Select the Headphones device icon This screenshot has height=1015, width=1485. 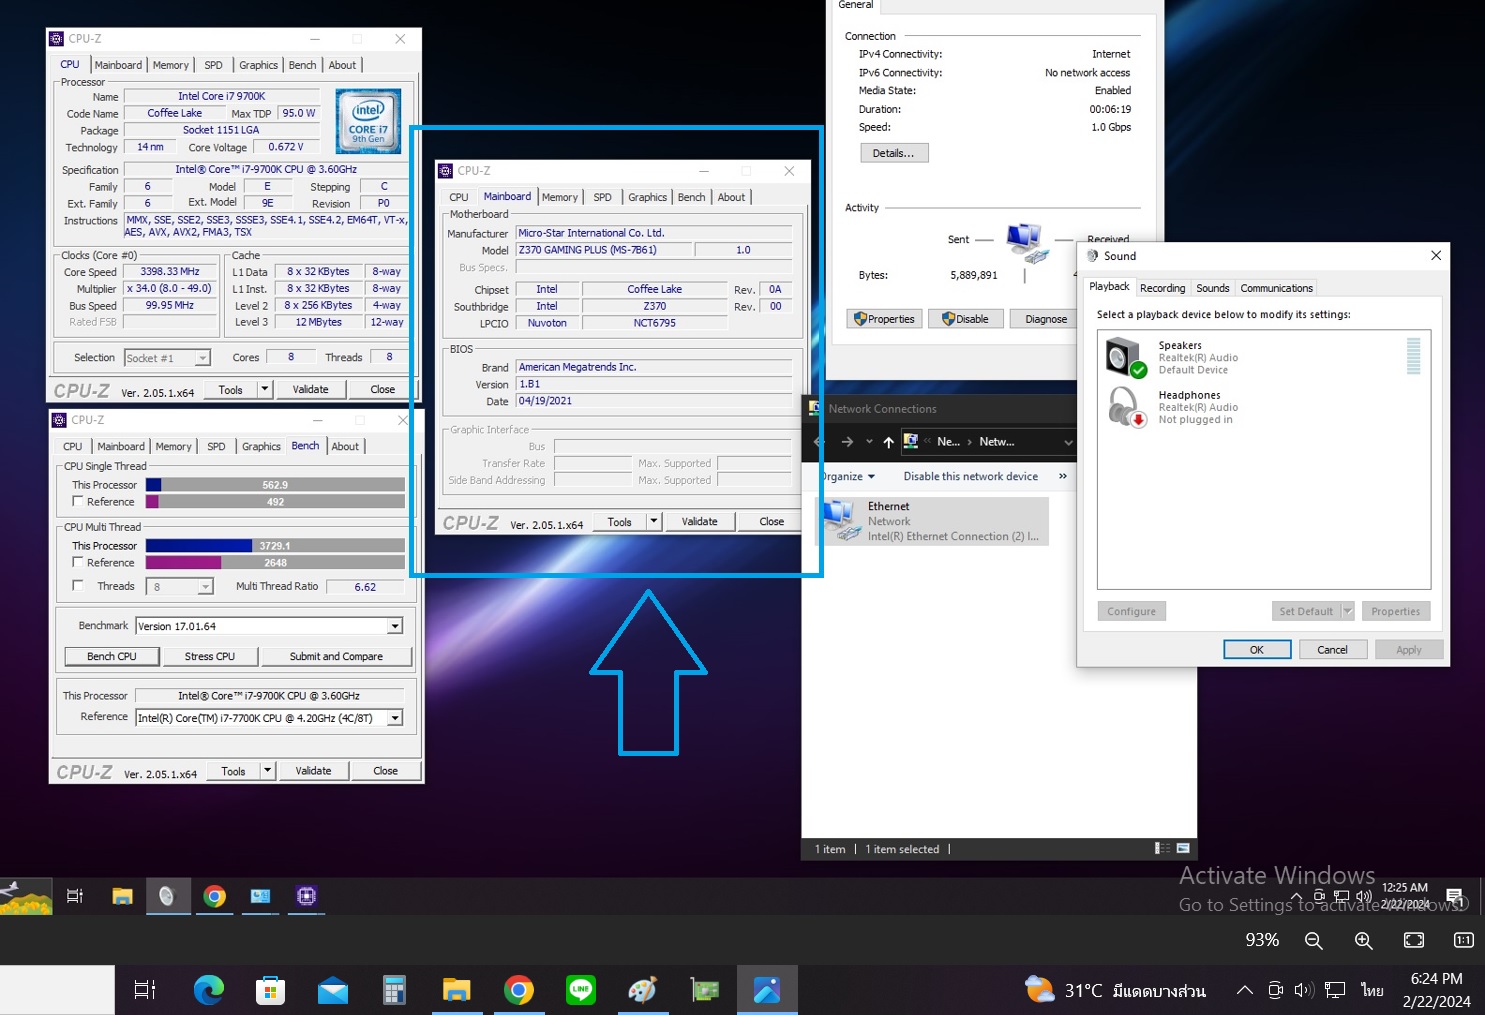coord(1125,407)
